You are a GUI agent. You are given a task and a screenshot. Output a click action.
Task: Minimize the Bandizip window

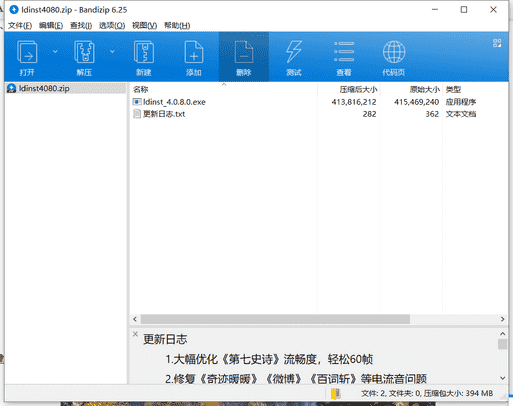click(x=435, y=10)
